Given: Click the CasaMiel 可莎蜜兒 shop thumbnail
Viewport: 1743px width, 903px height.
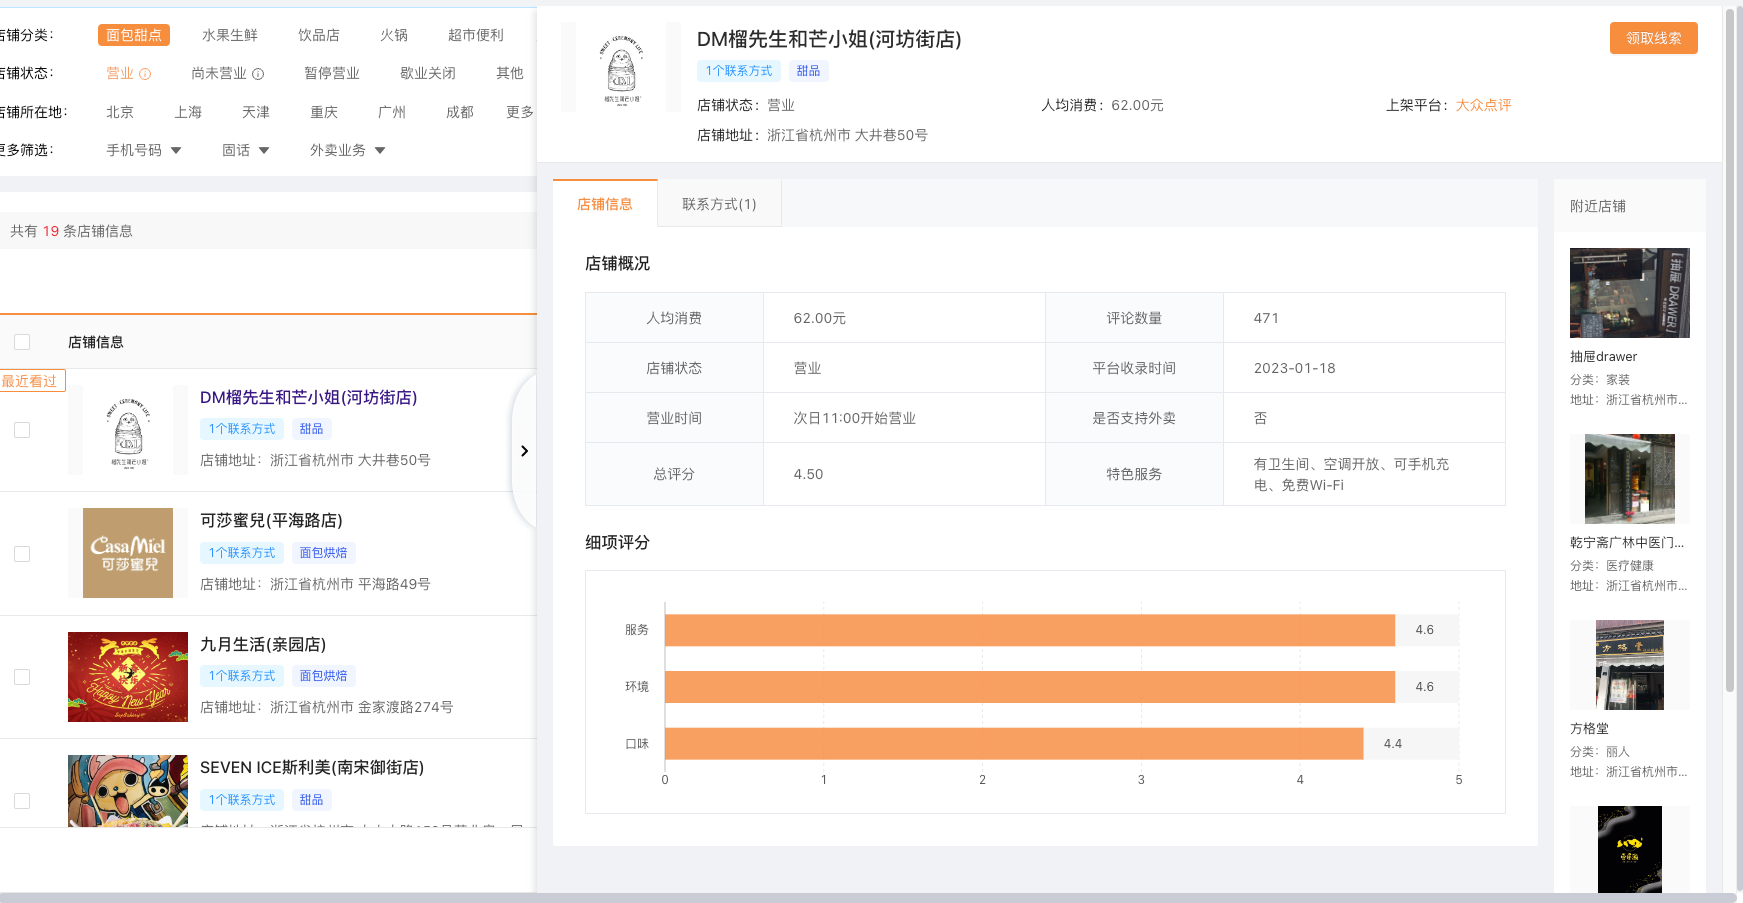Looking at the screenshot, I should pos(128,553).
